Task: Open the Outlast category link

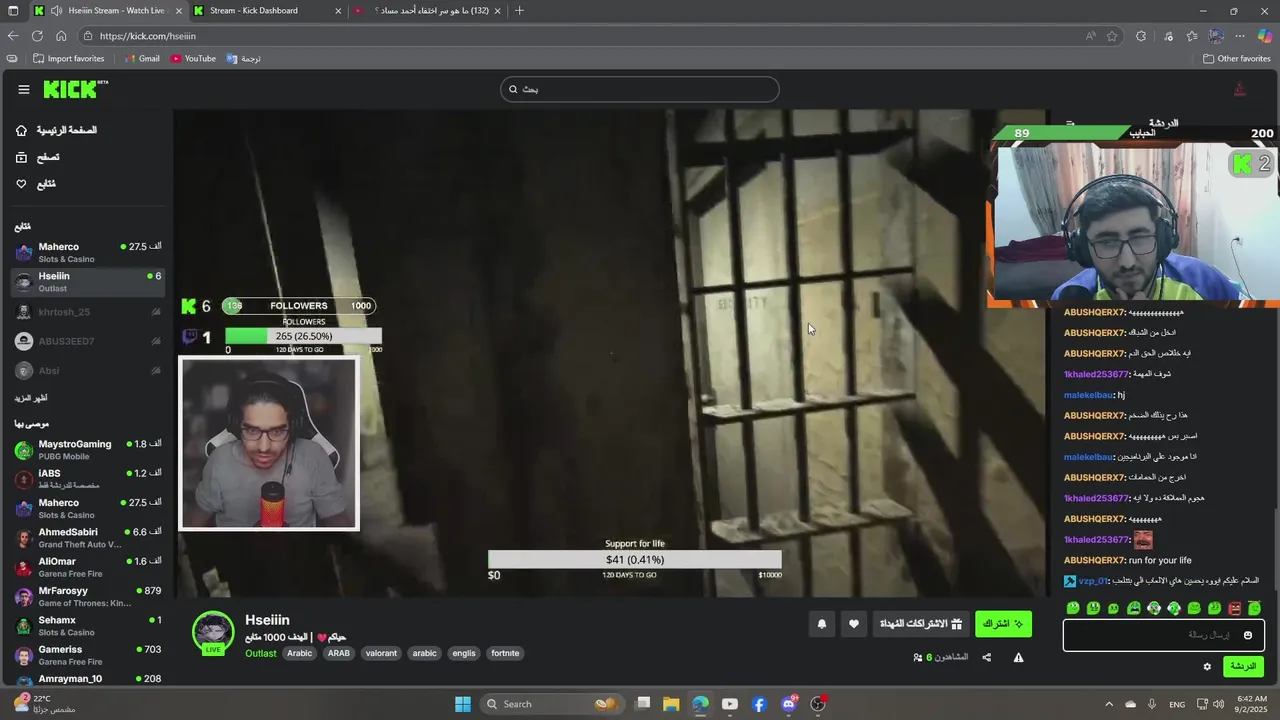Action: (x=261, y=654)
